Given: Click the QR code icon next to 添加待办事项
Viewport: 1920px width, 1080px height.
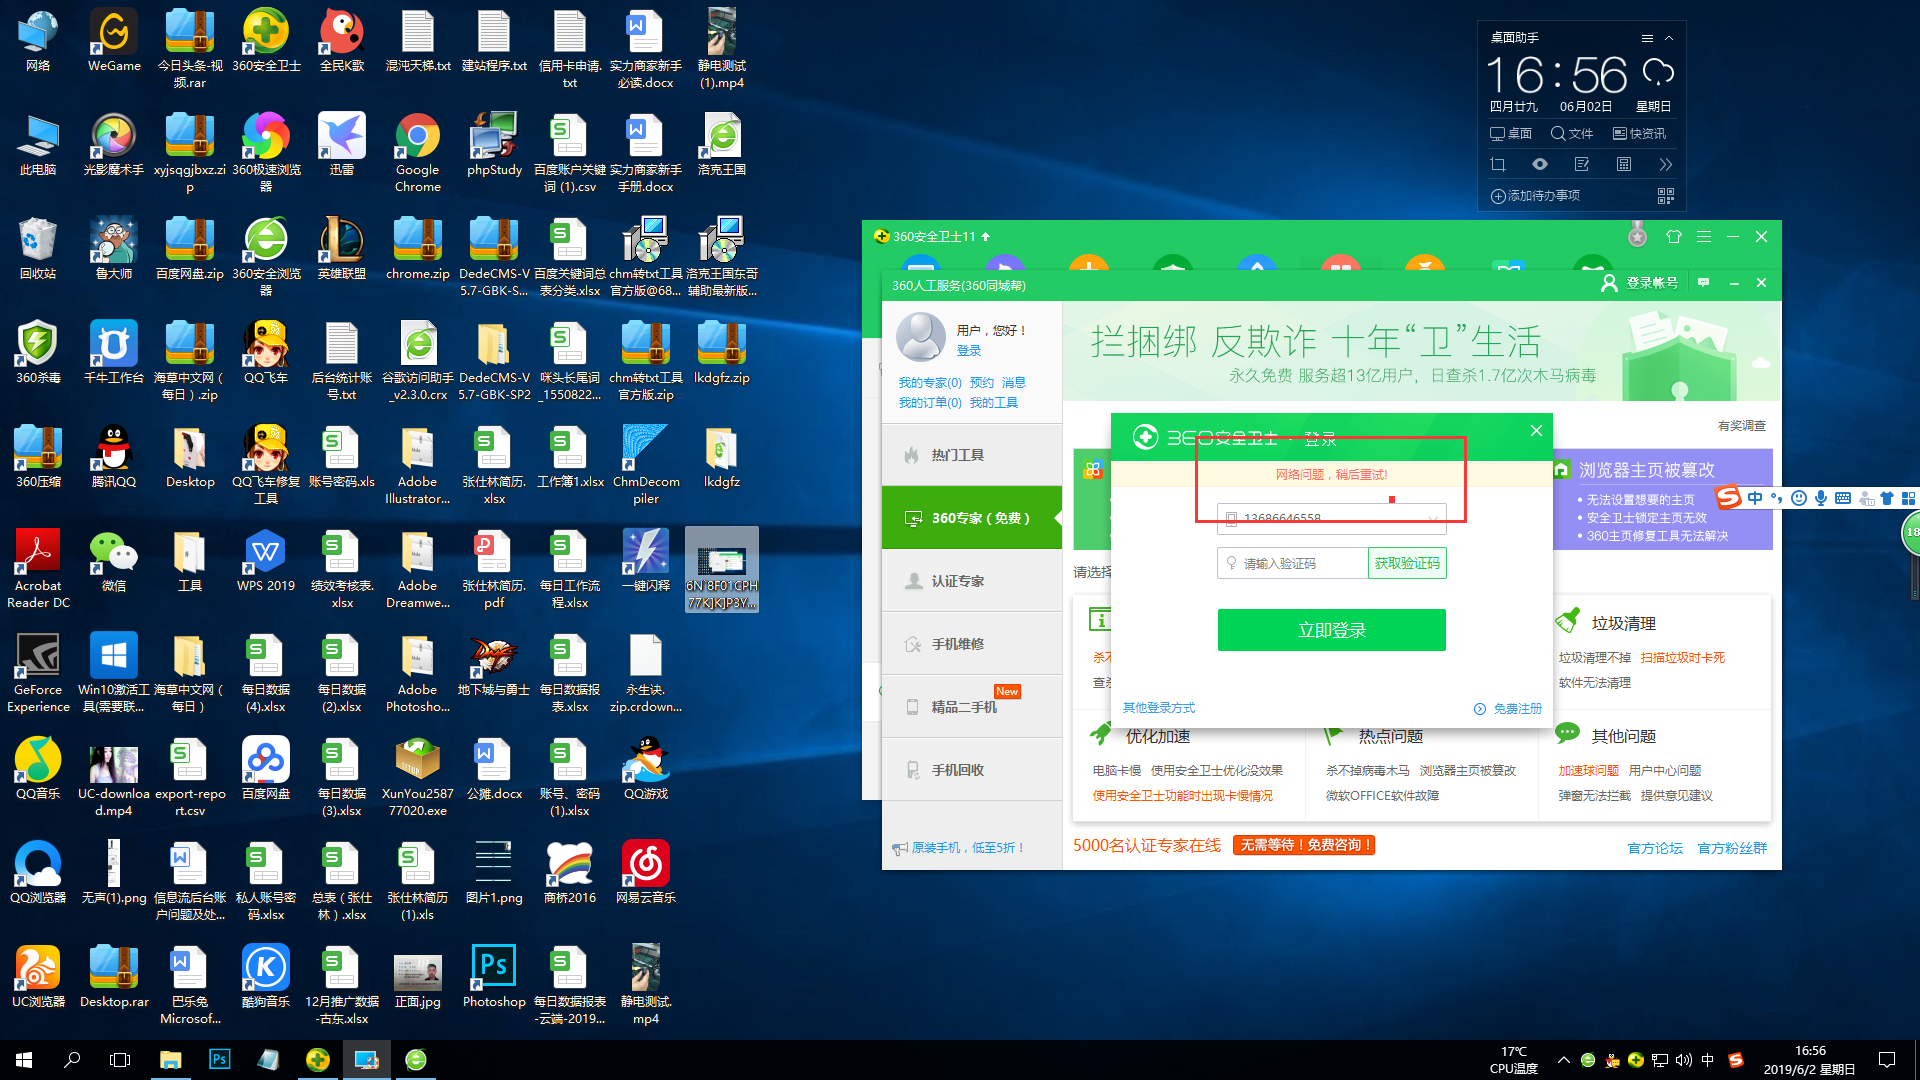Looking at the screenshot, I should [x=1667, y=197].
